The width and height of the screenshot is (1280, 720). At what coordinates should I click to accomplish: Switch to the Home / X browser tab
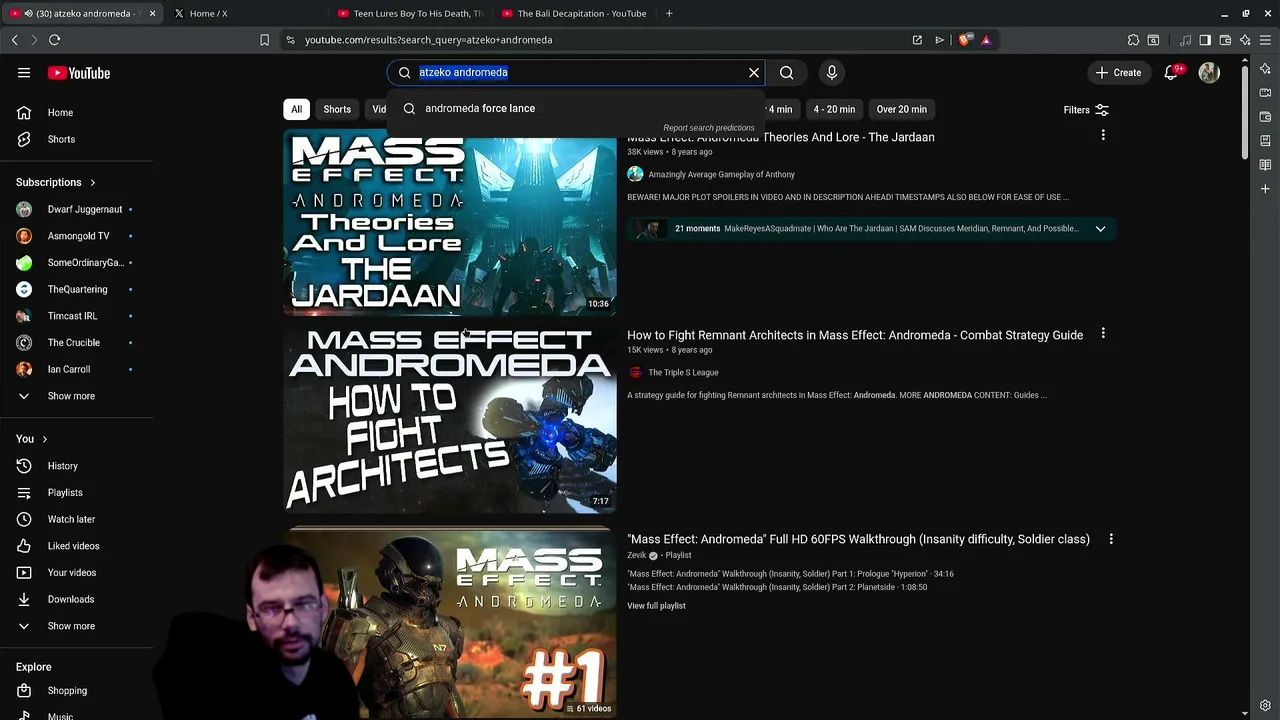click(246, 14)
